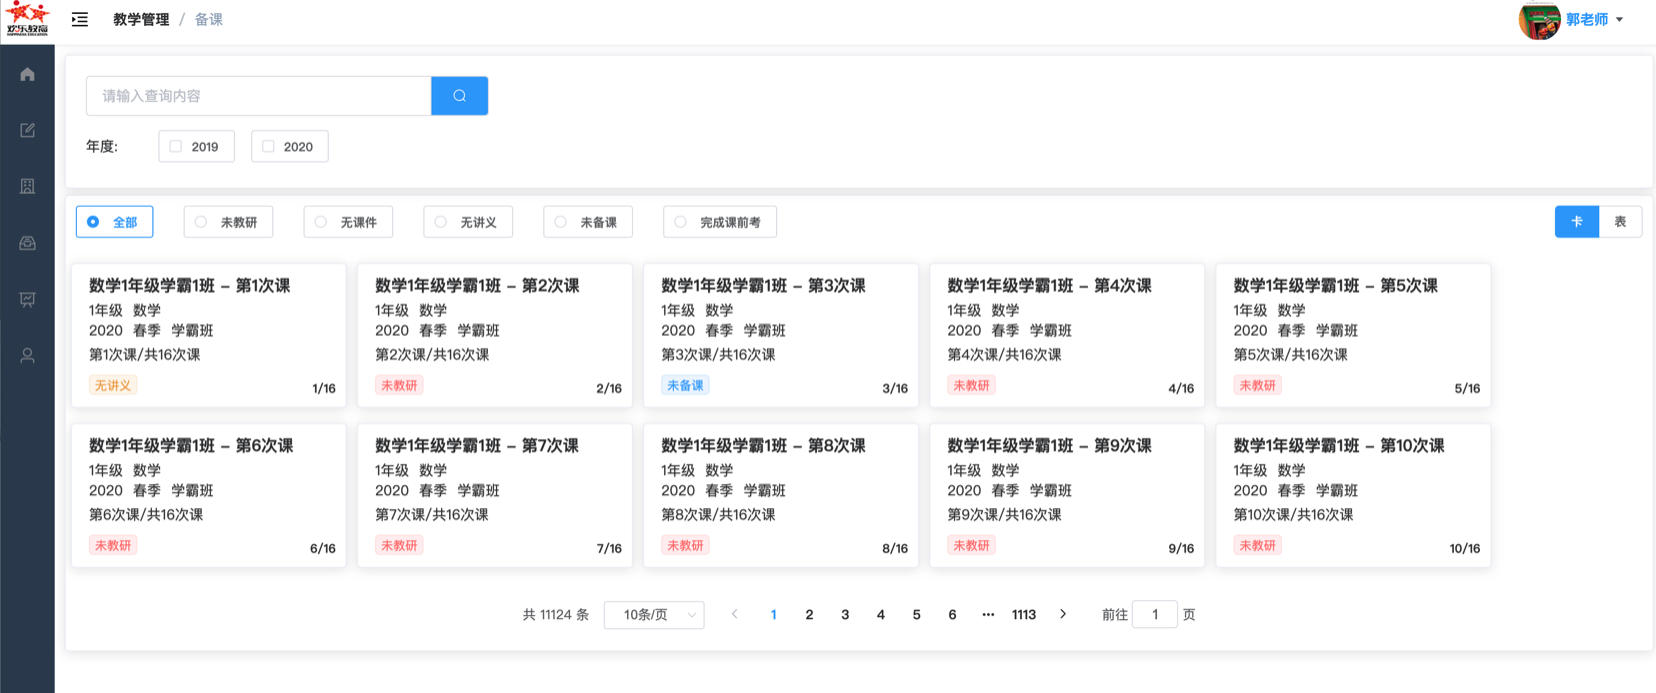Click the blue search magnifier button
1656x693 pixels.
459,96
